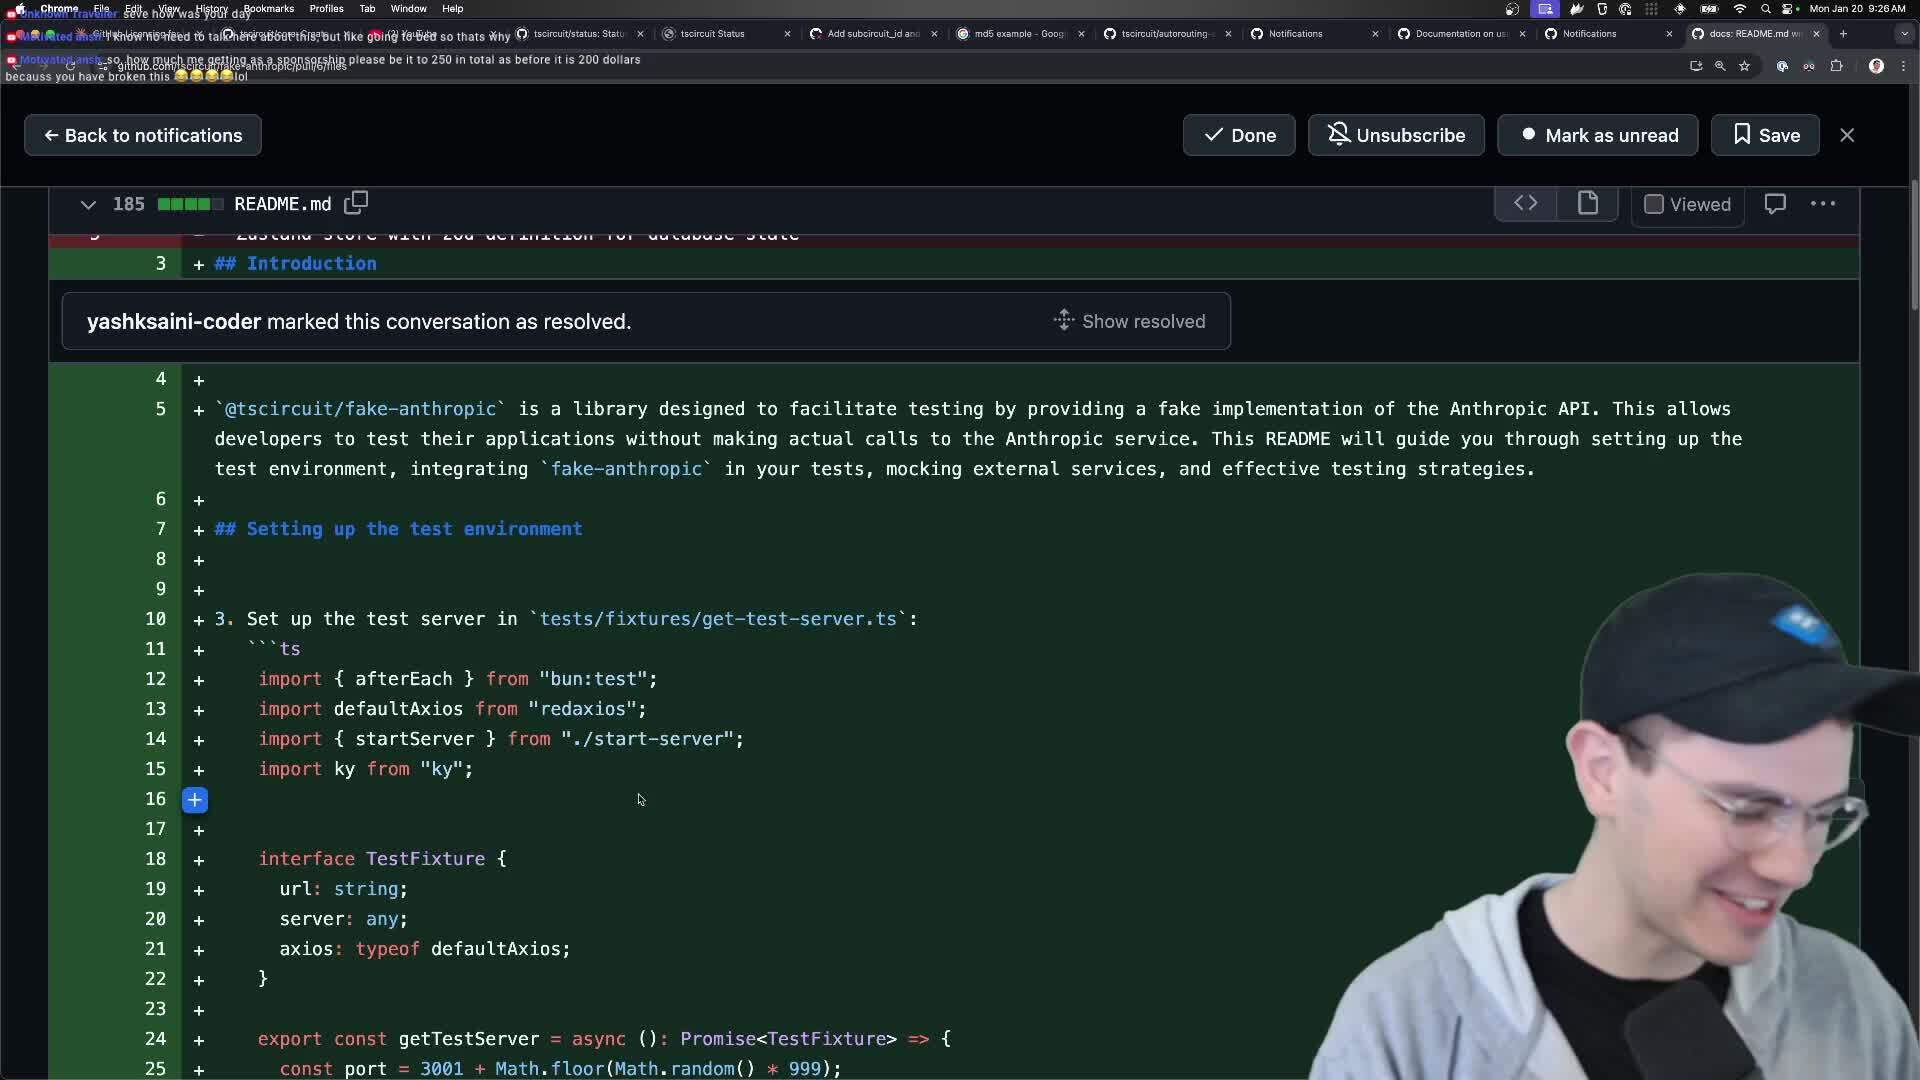Viewport: 1920px width, 1080px height.
Task: Go back to notifications
Action: pos(143,135)
